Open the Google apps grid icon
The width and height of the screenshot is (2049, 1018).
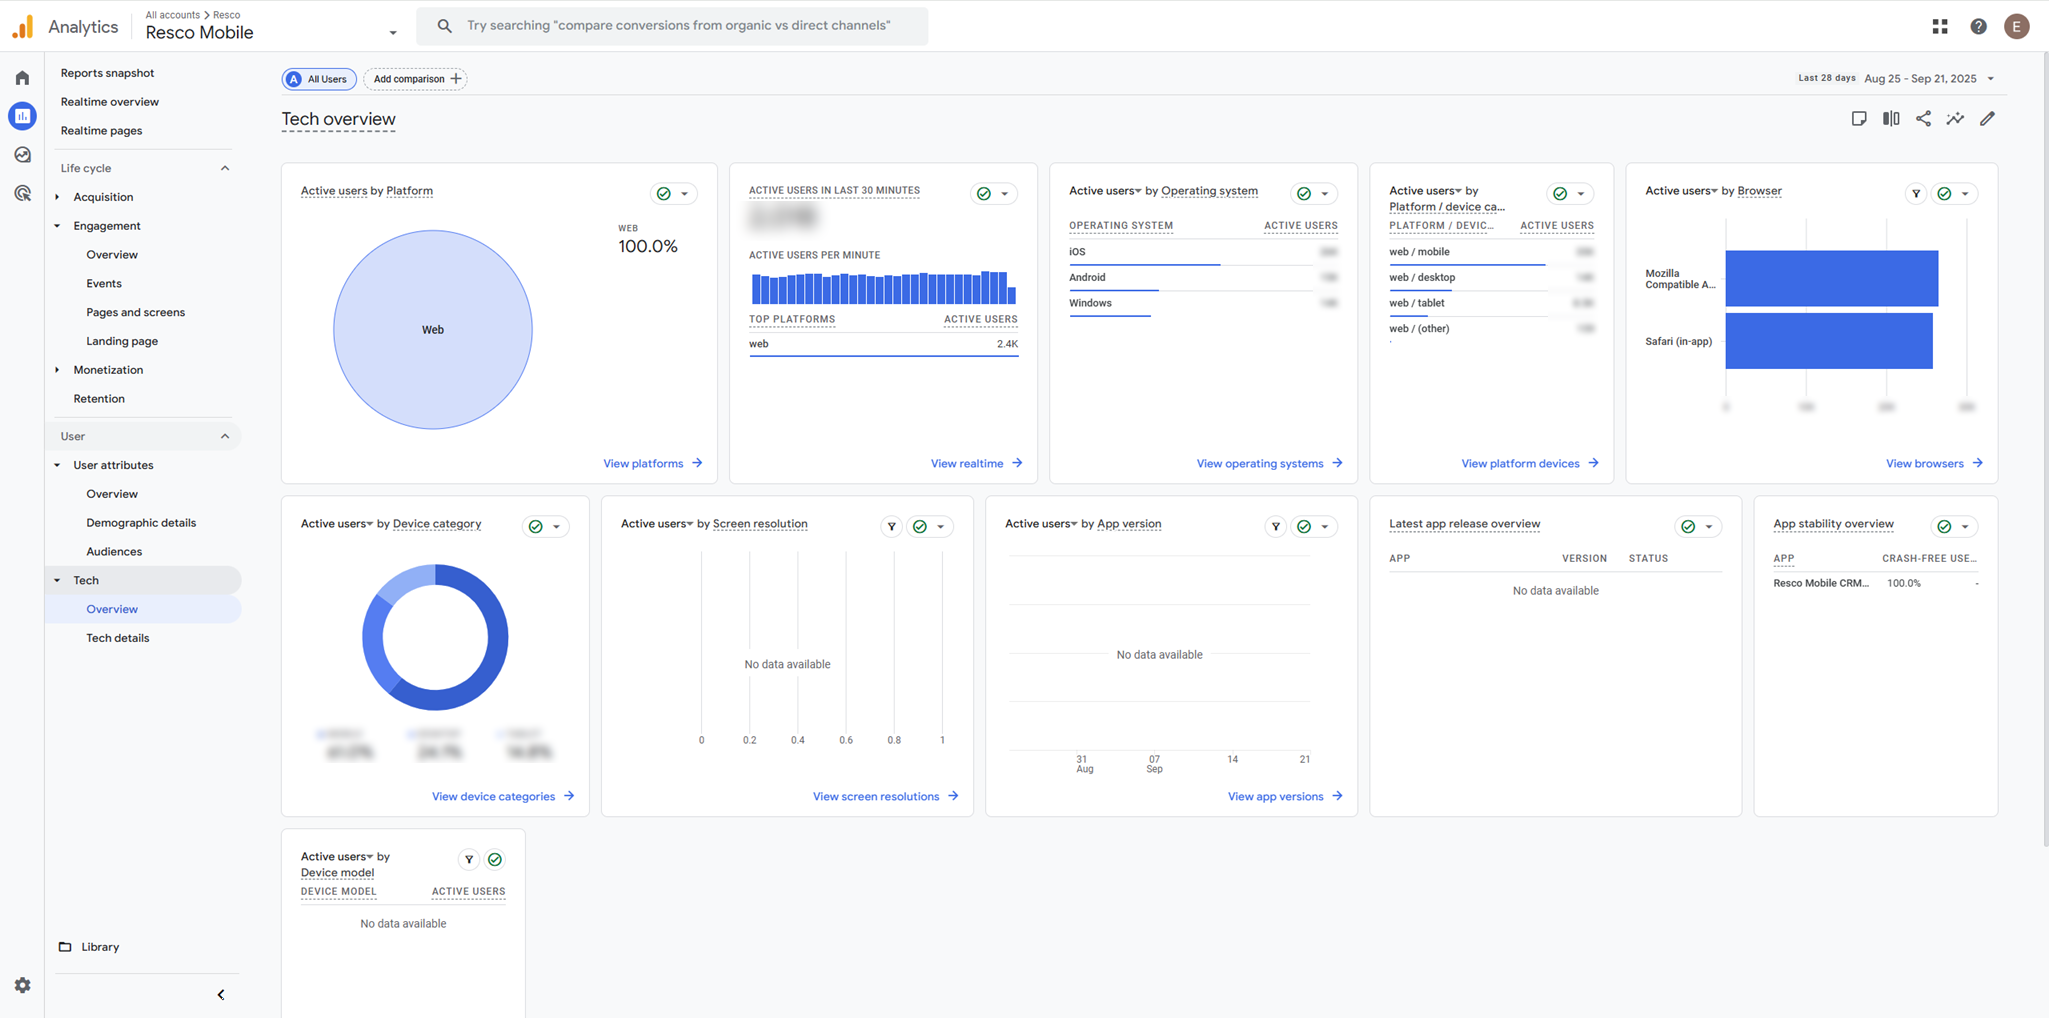(1940, 27)
